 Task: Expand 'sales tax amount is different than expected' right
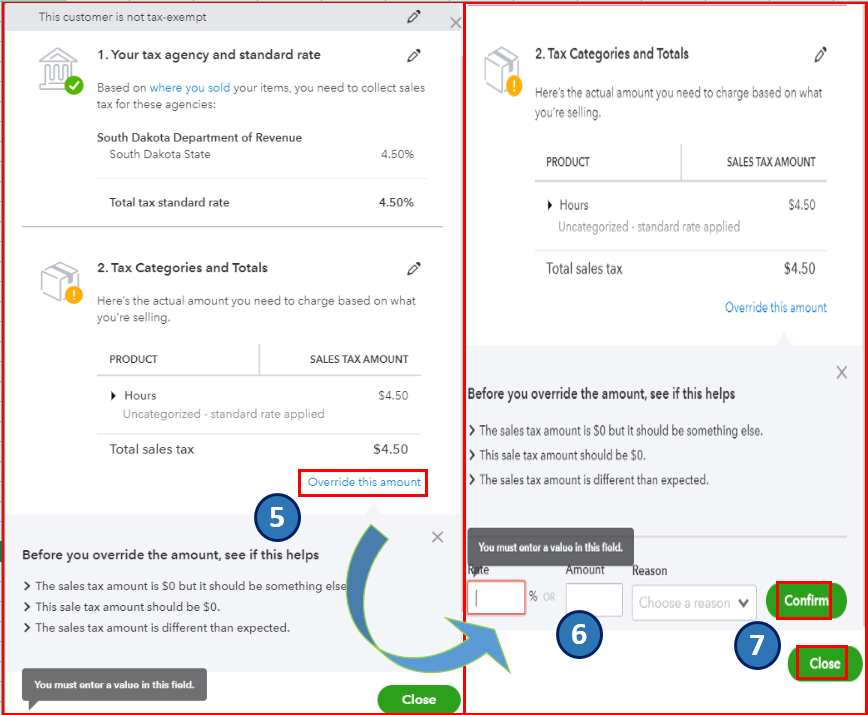(x=588, y=480)
